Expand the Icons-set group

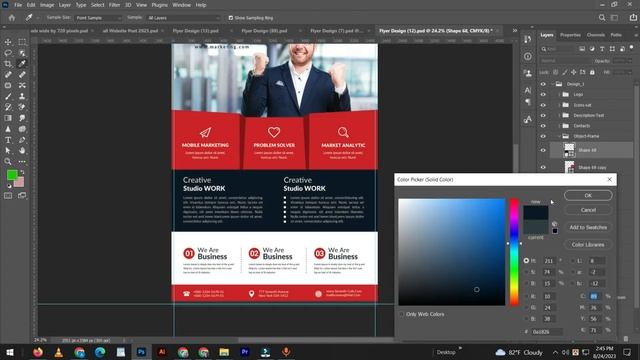click(559, 105)
